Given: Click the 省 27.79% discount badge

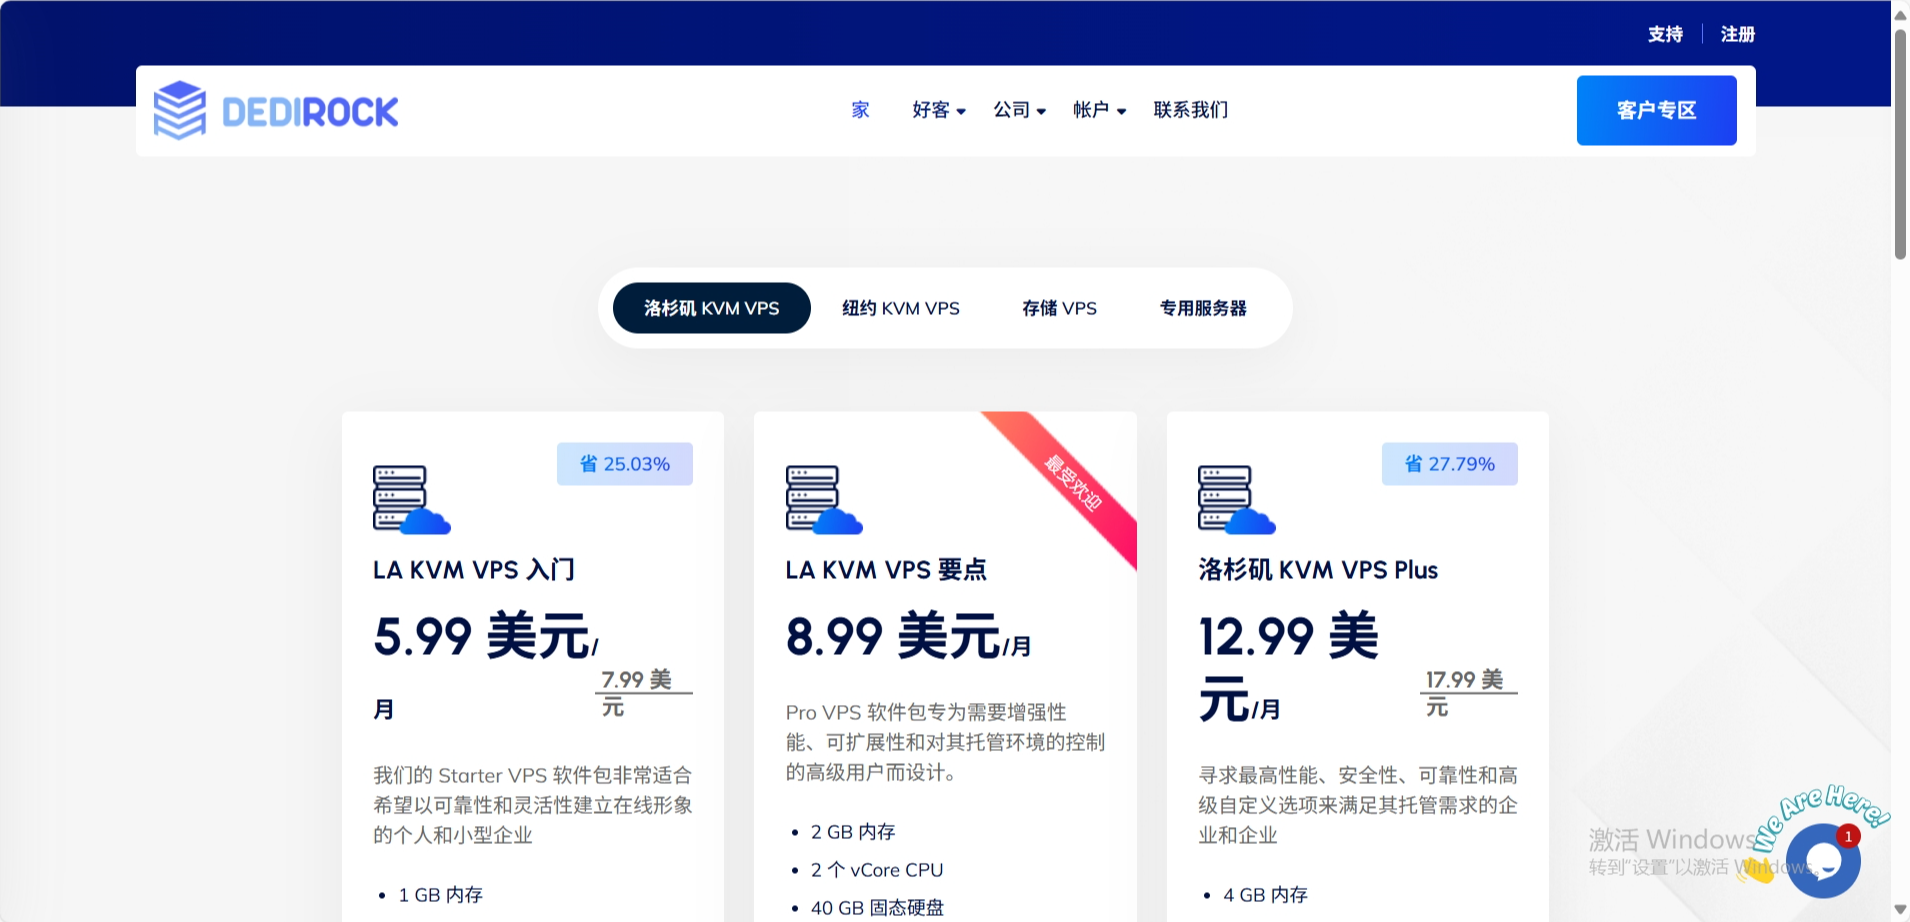Looking at the screenshot, I should click(1449, 464).
